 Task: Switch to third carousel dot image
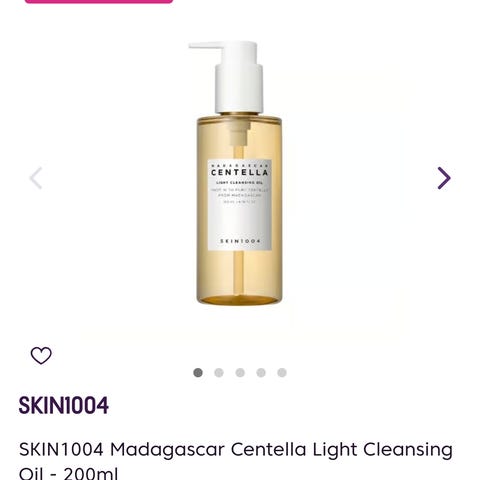tap(240, 373)
